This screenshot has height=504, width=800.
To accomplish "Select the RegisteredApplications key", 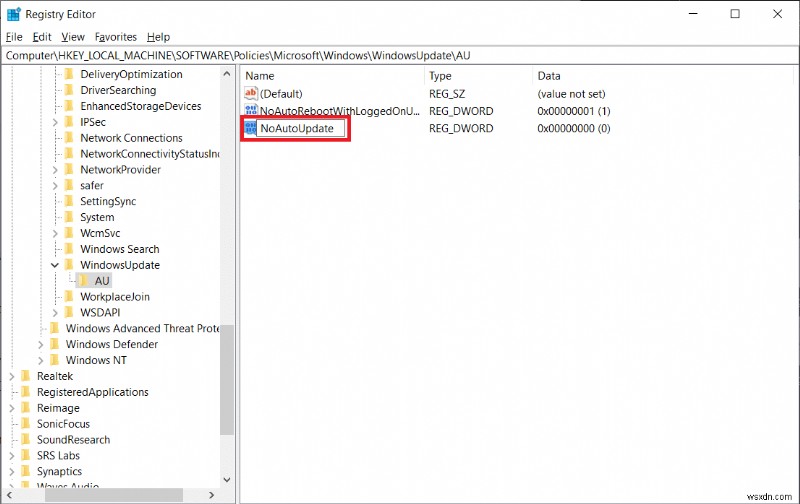I will click(x=92, y=392).
